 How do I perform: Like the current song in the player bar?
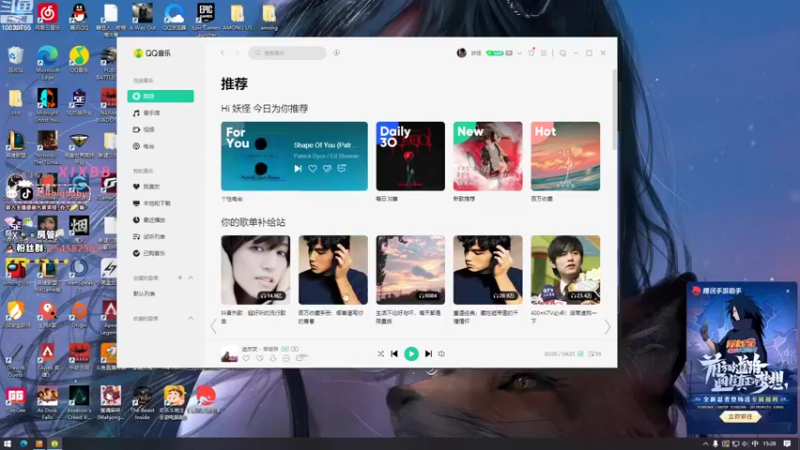click(246, 359)
